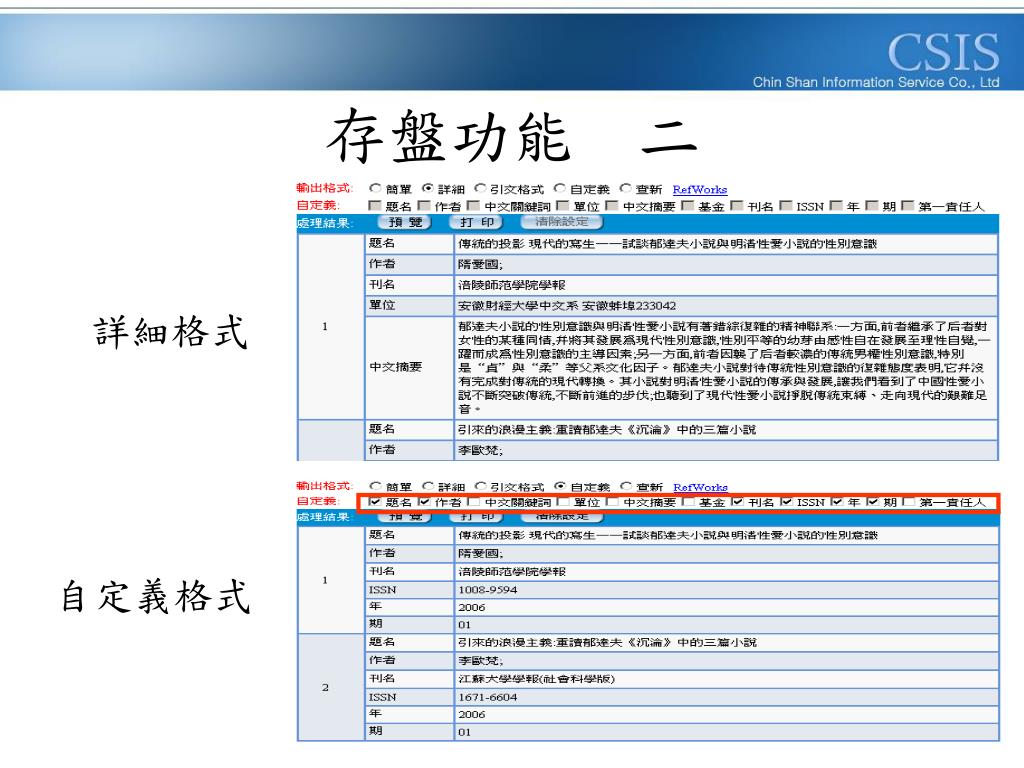The height and width of the screenshot is (768, 1024).
Task: Click year 2006 under ISSN 1008-9594
Action: click(472, 607)
